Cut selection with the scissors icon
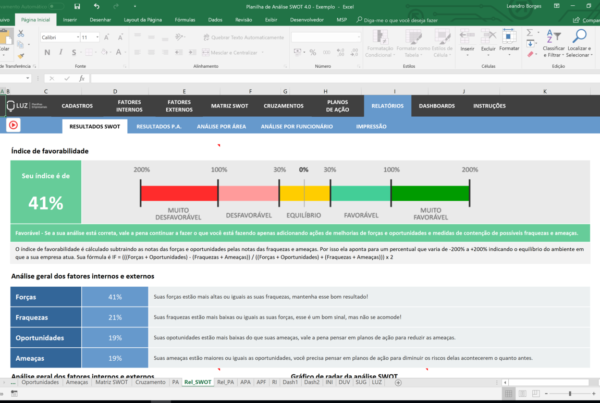600x403 pixels. tap(21, 34)
